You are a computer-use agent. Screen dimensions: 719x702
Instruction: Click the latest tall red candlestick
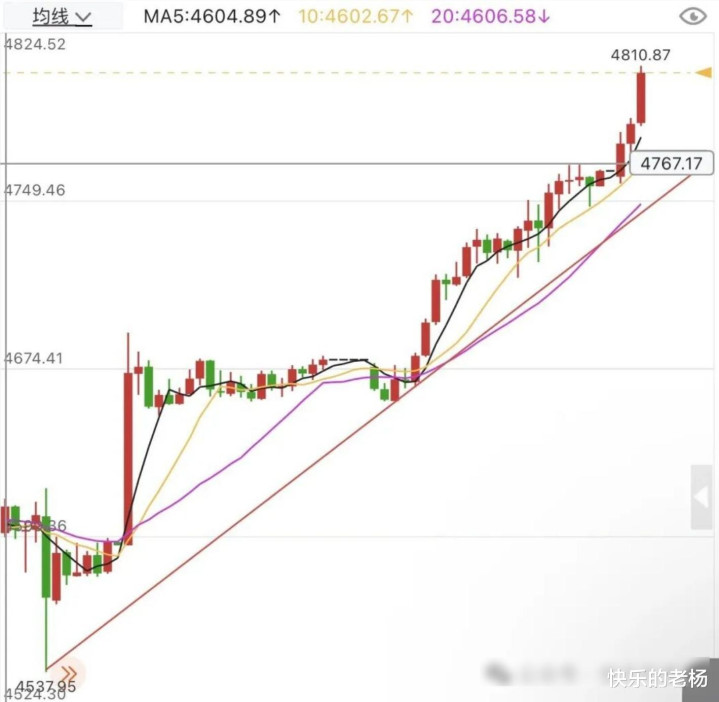(x=641, y=97)
